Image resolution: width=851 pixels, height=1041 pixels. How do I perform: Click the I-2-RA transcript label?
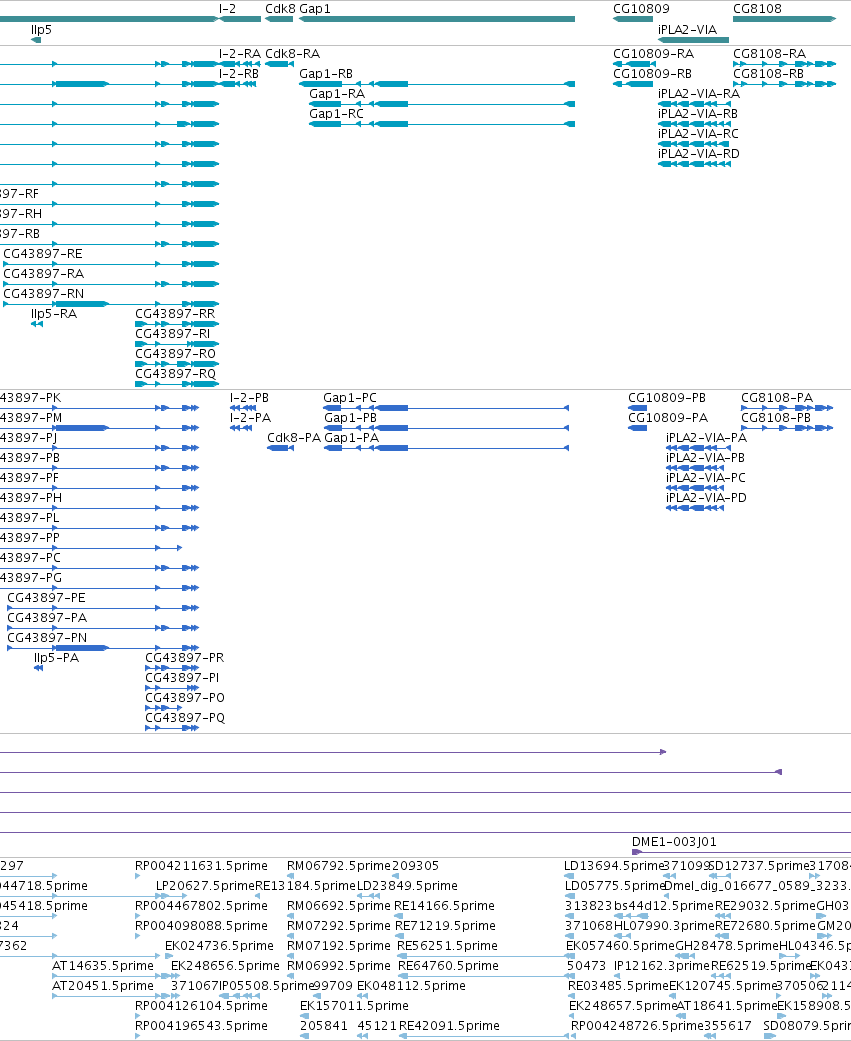[240, 54]
